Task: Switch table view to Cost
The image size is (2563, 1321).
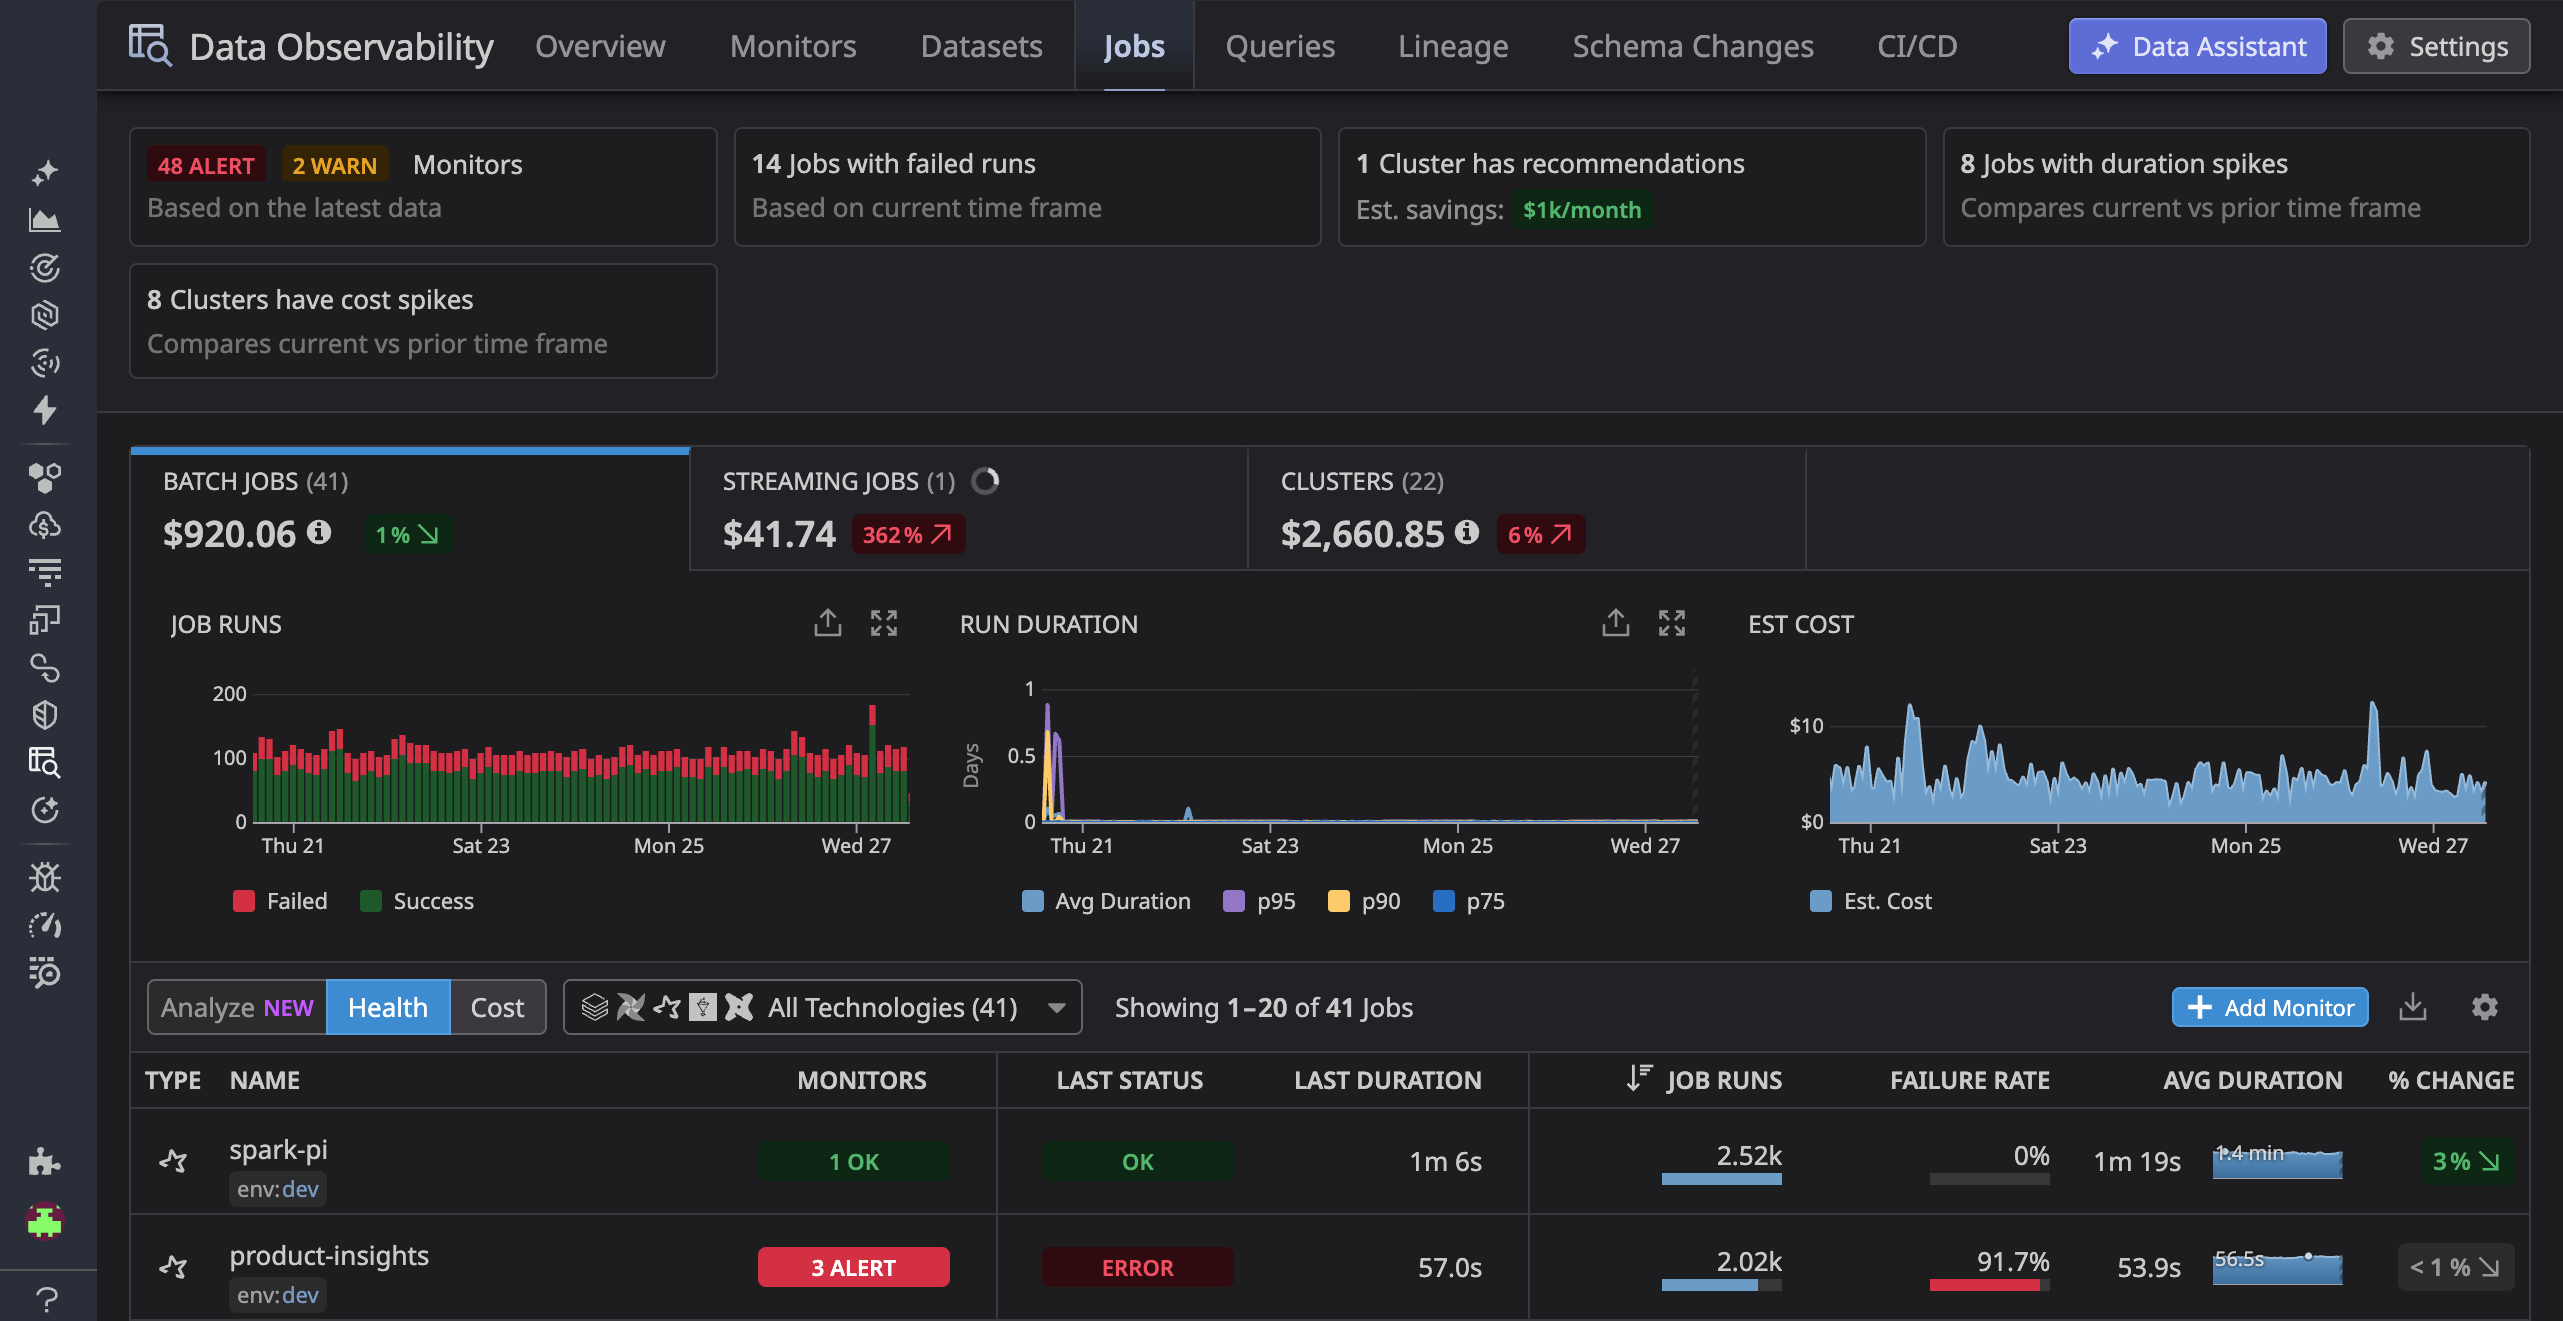Action: (497, 1007)
